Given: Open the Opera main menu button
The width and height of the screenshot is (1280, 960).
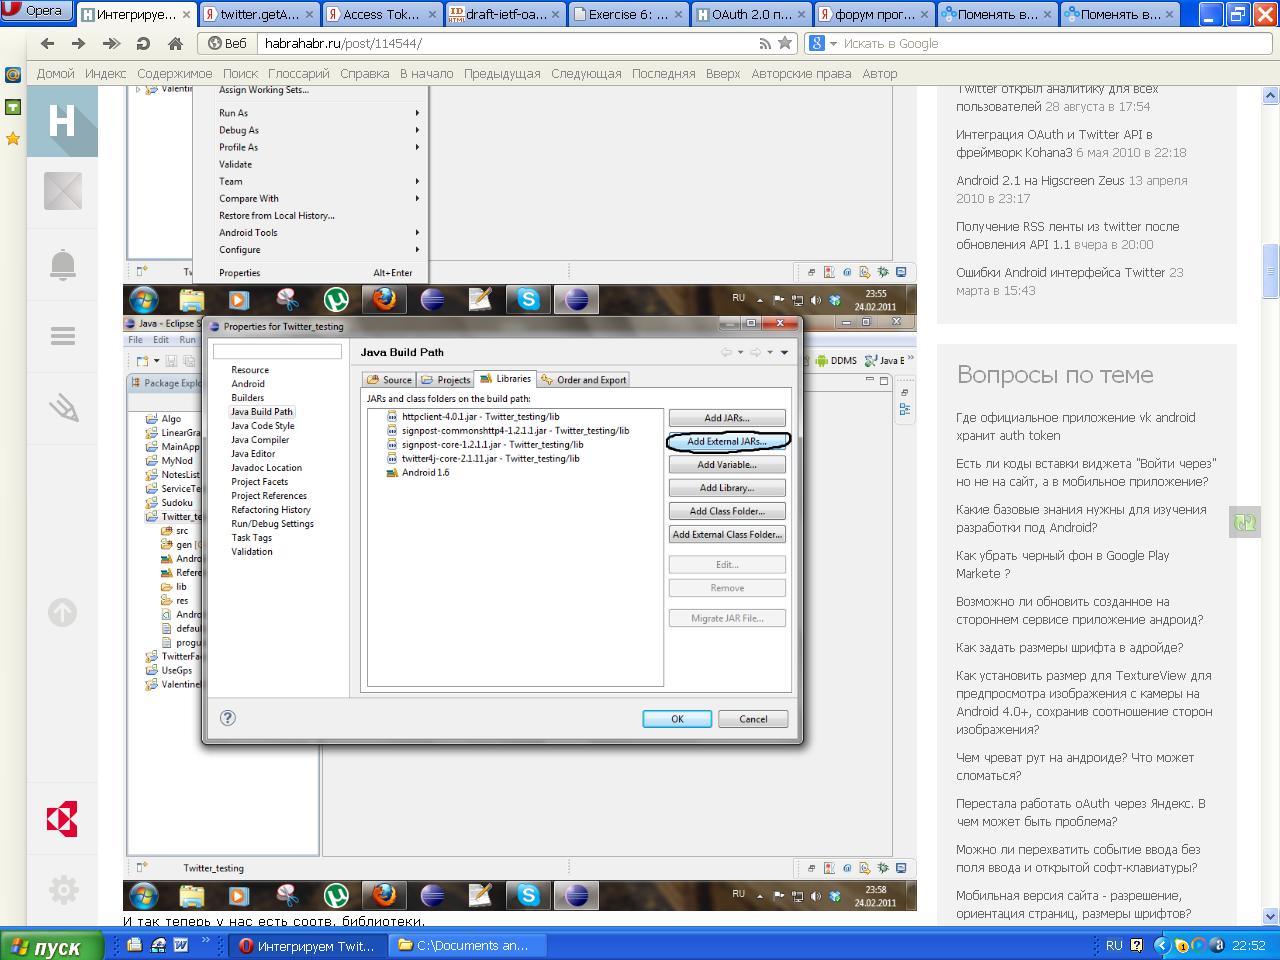Looking at the screenshot, I should point(35,11).
